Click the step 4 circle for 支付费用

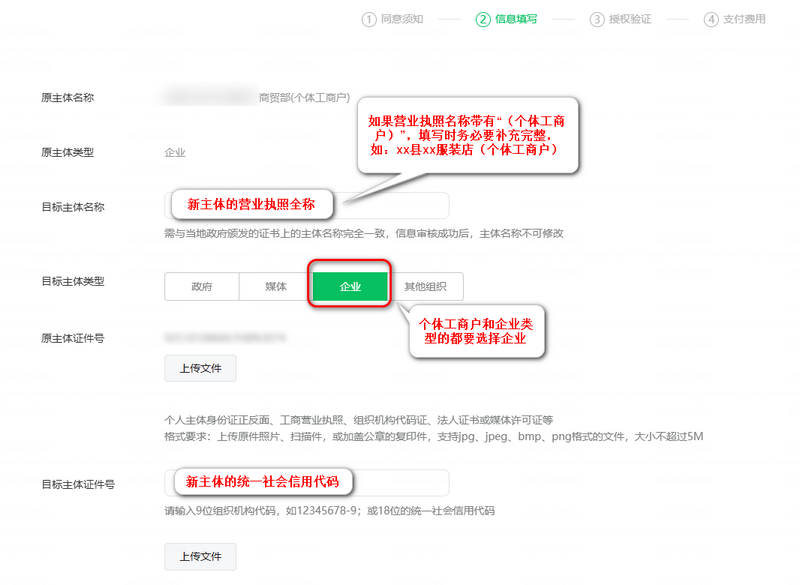pos(711,19)
